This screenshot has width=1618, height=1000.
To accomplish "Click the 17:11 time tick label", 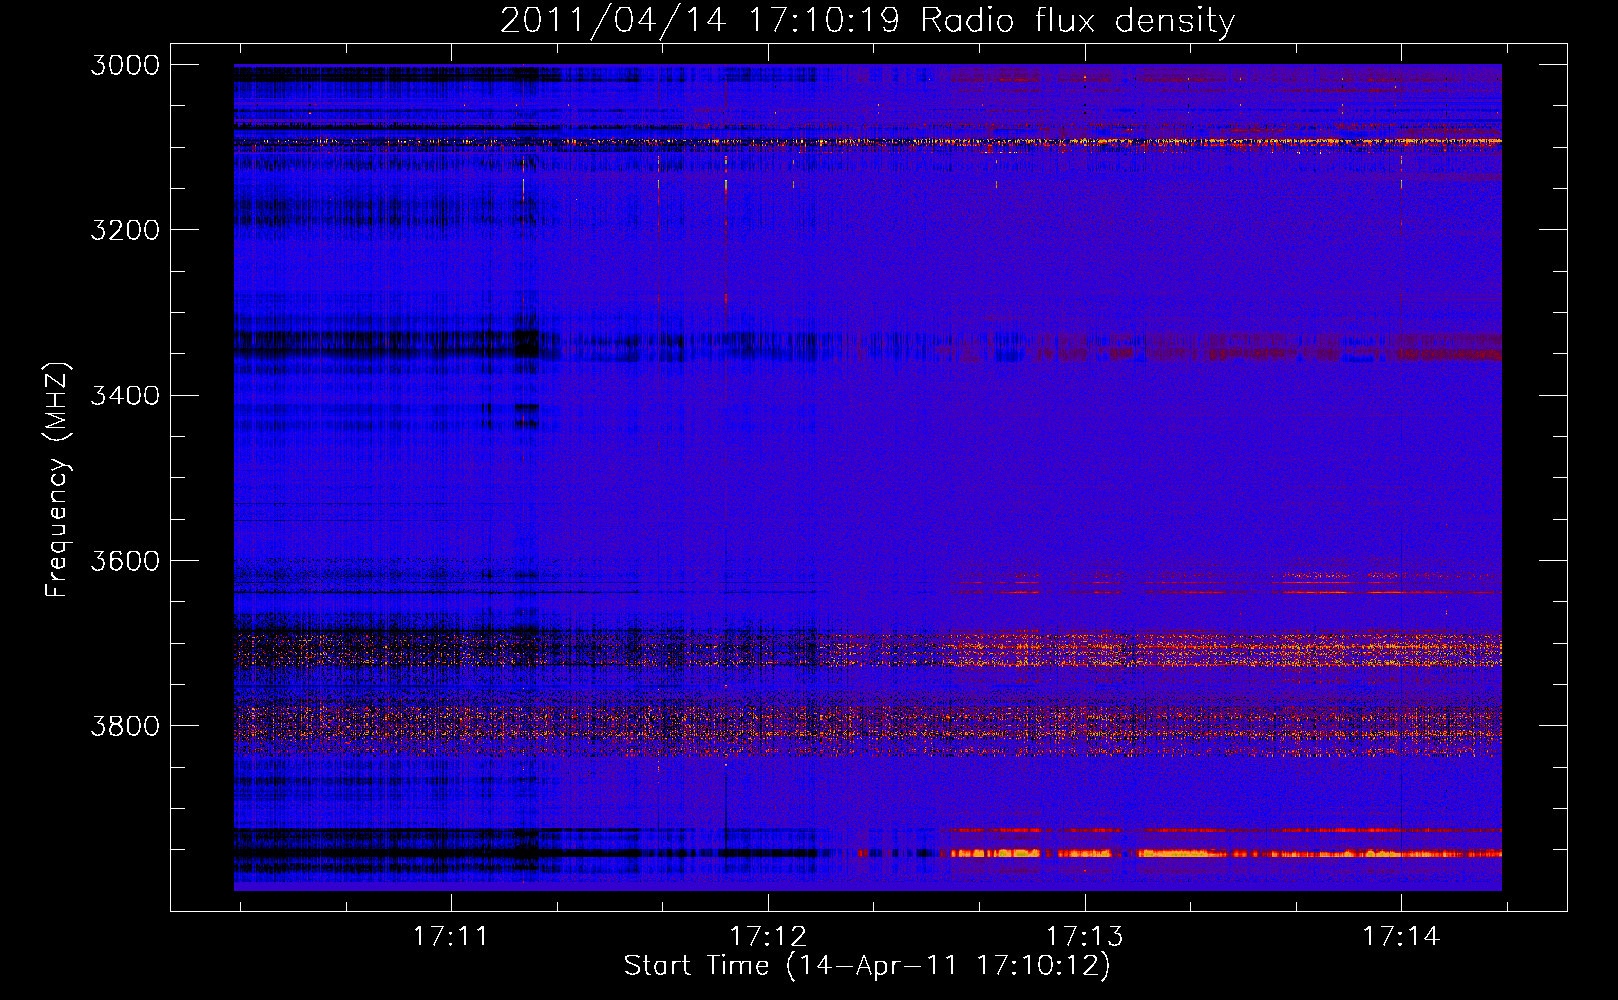I will pyautogui.click(x=451, y=936).
